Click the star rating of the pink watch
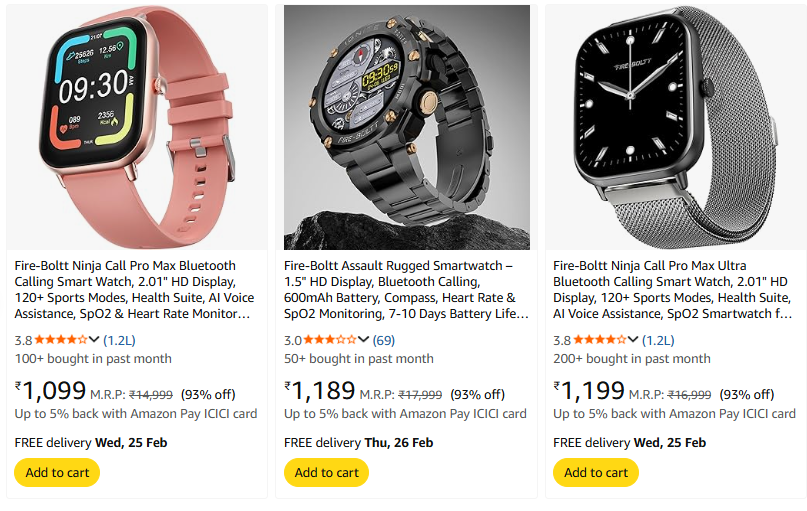 (x=61, y=339)
